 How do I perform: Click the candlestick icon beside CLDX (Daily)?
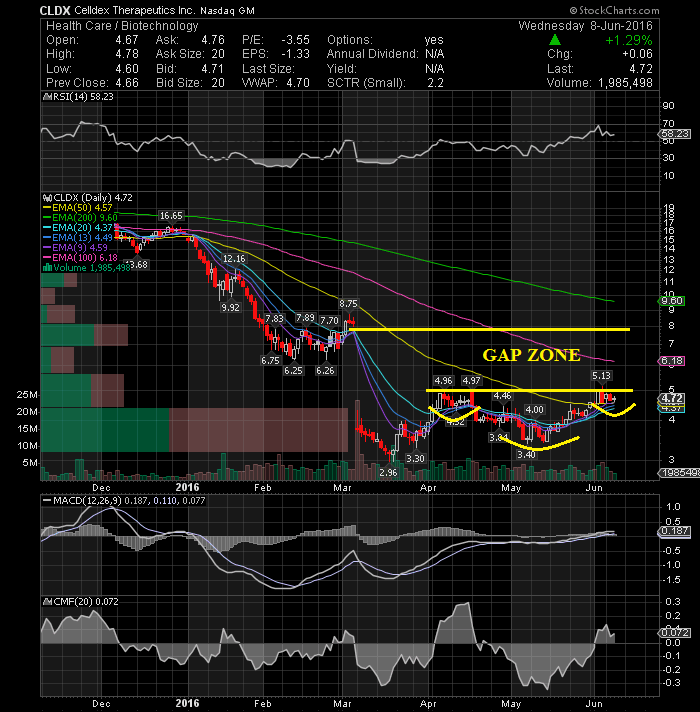click(47, 198)
